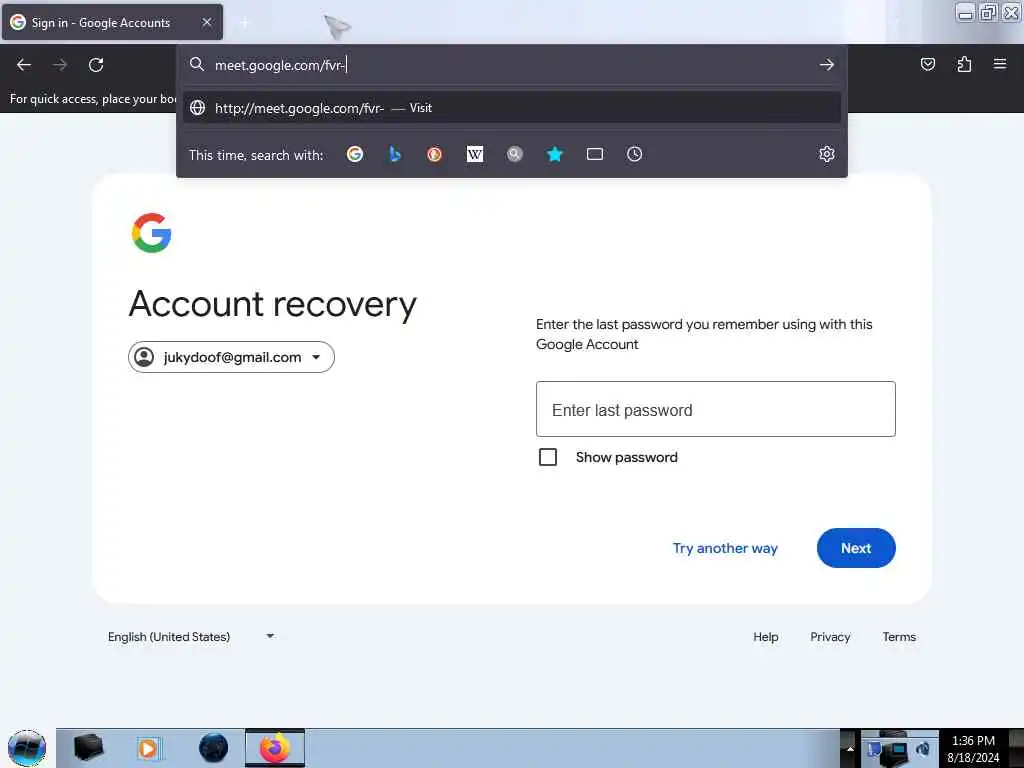This screenshot has height=768, width=1024.
Task: Click the address bar text meet.google.com/fvr-
Action: click(280, 65)
